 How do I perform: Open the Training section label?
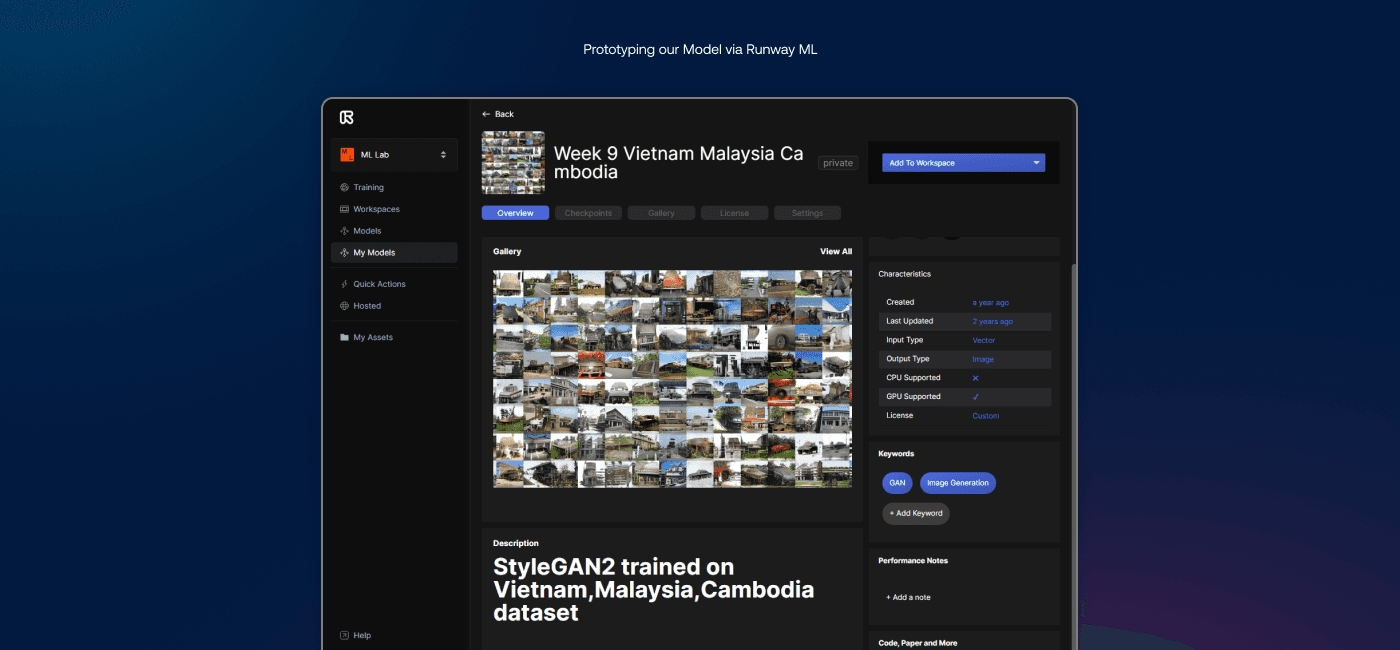click(x=368, y=187)
